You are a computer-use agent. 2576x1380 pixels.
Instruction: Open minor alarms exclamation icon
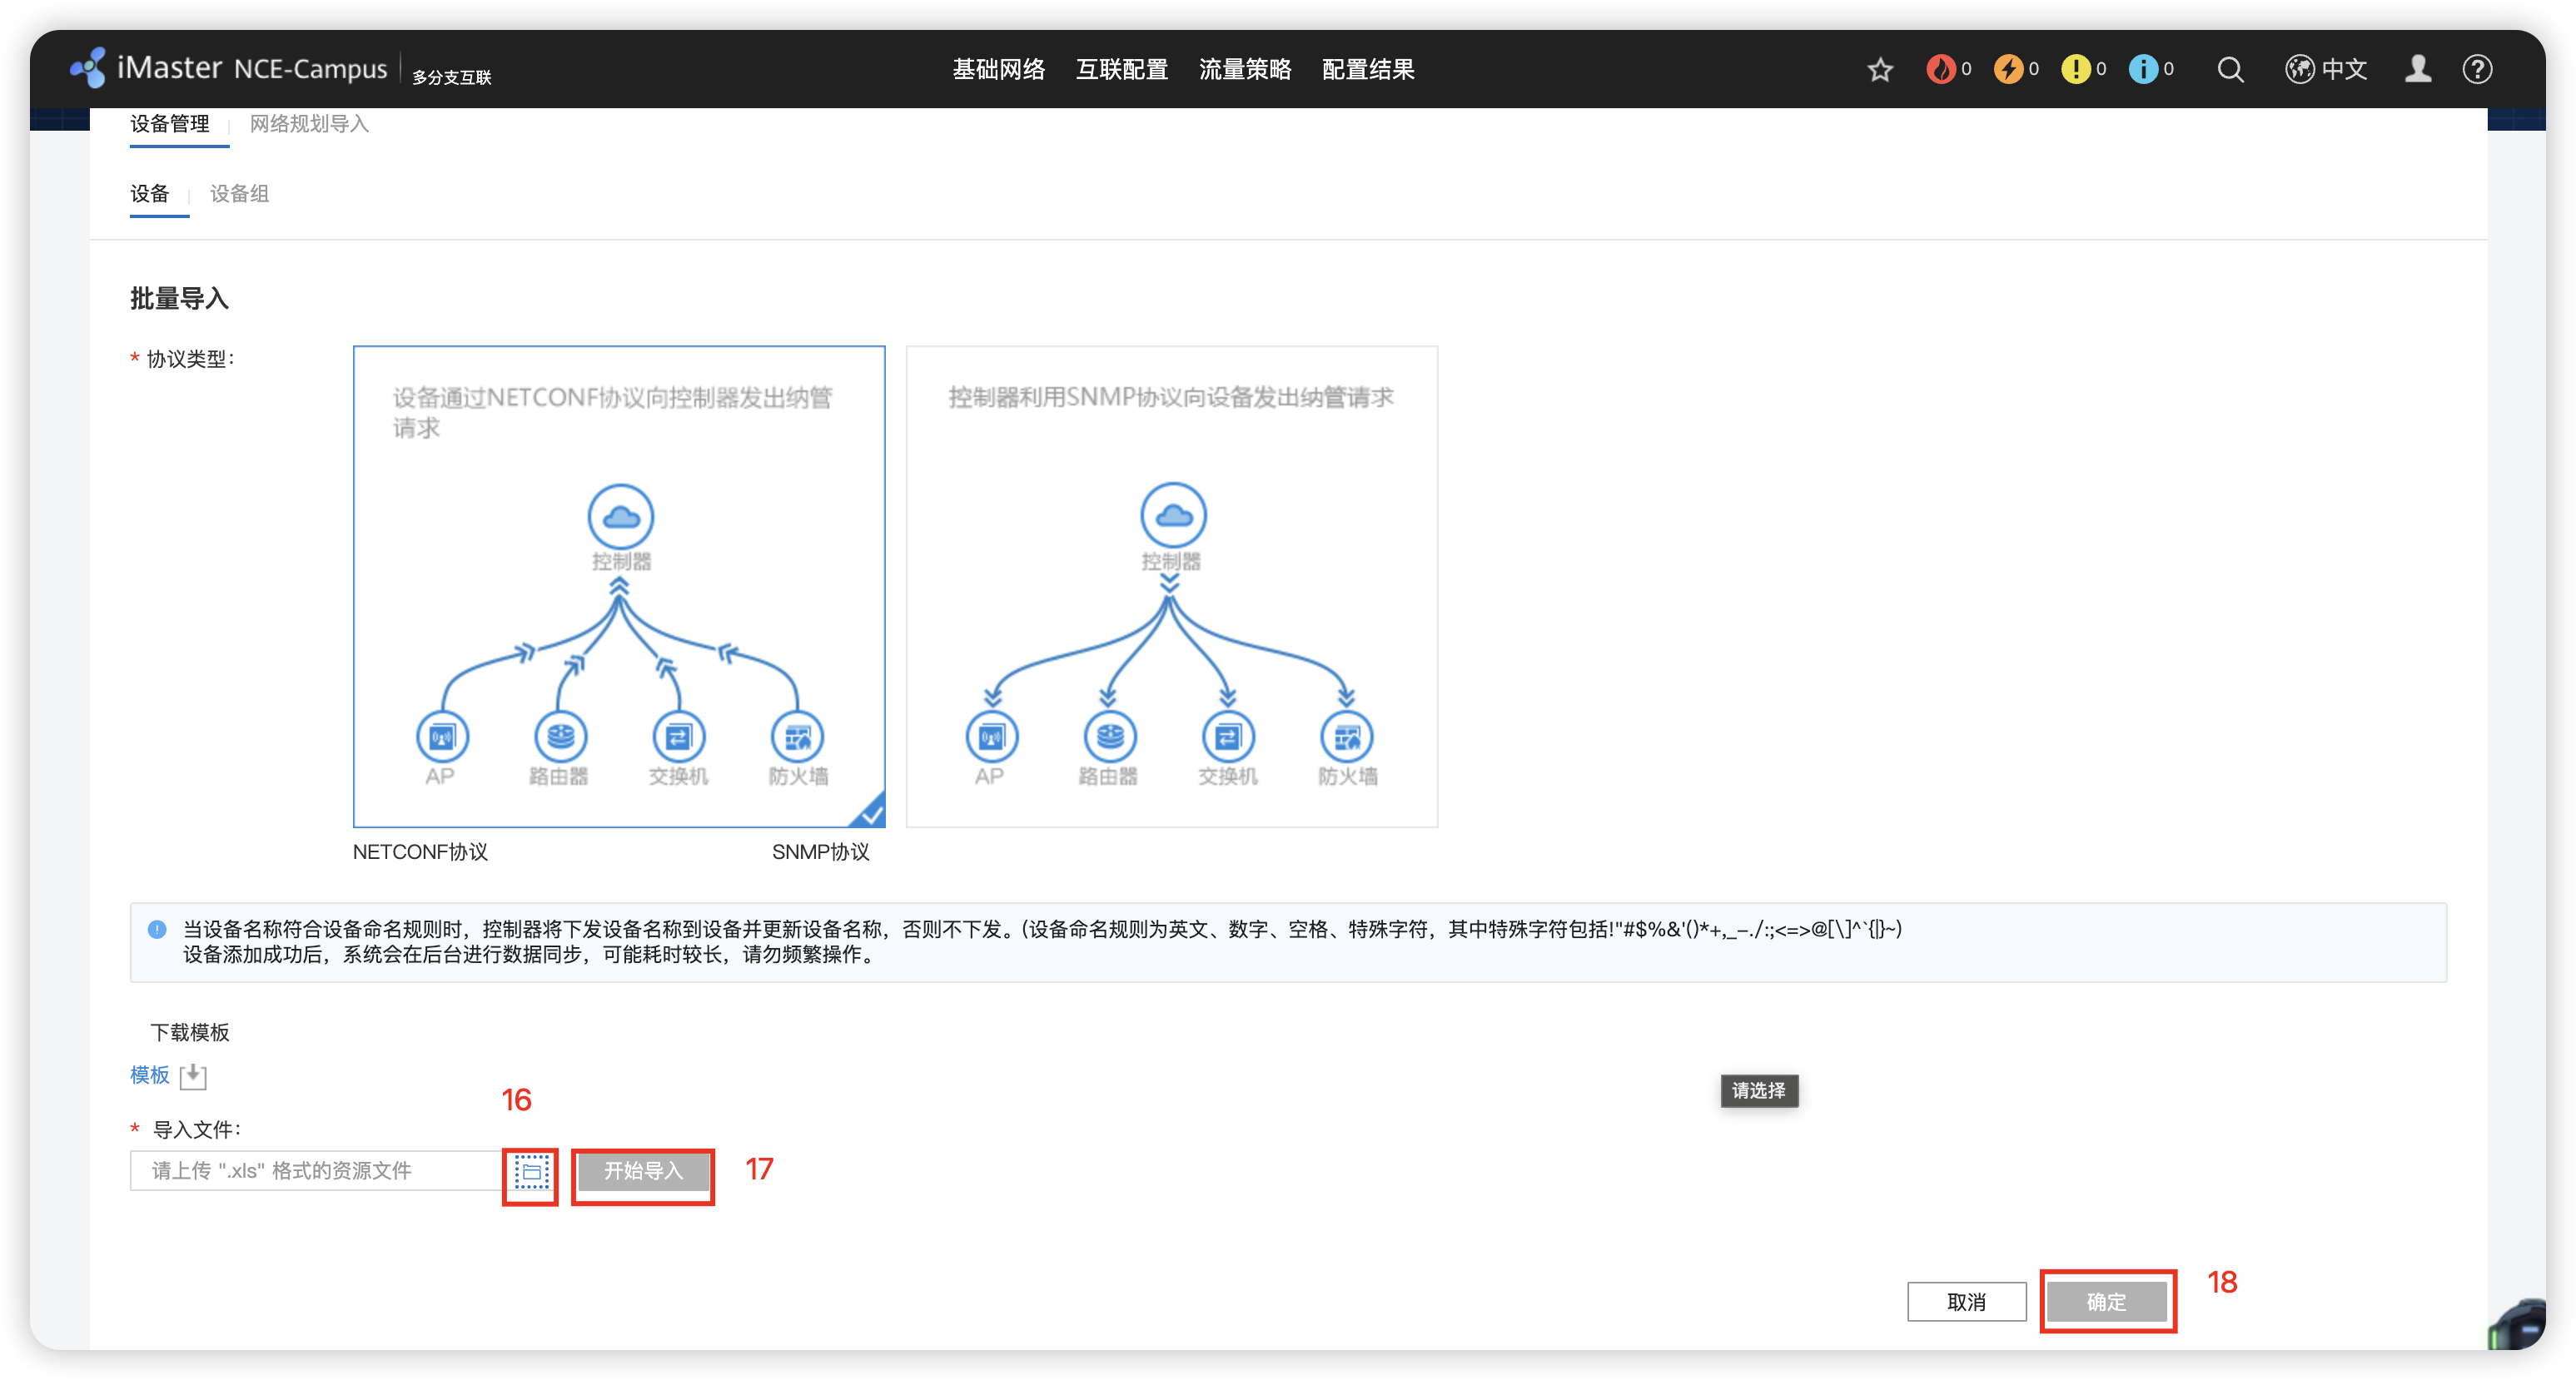tap(2075, 69)
